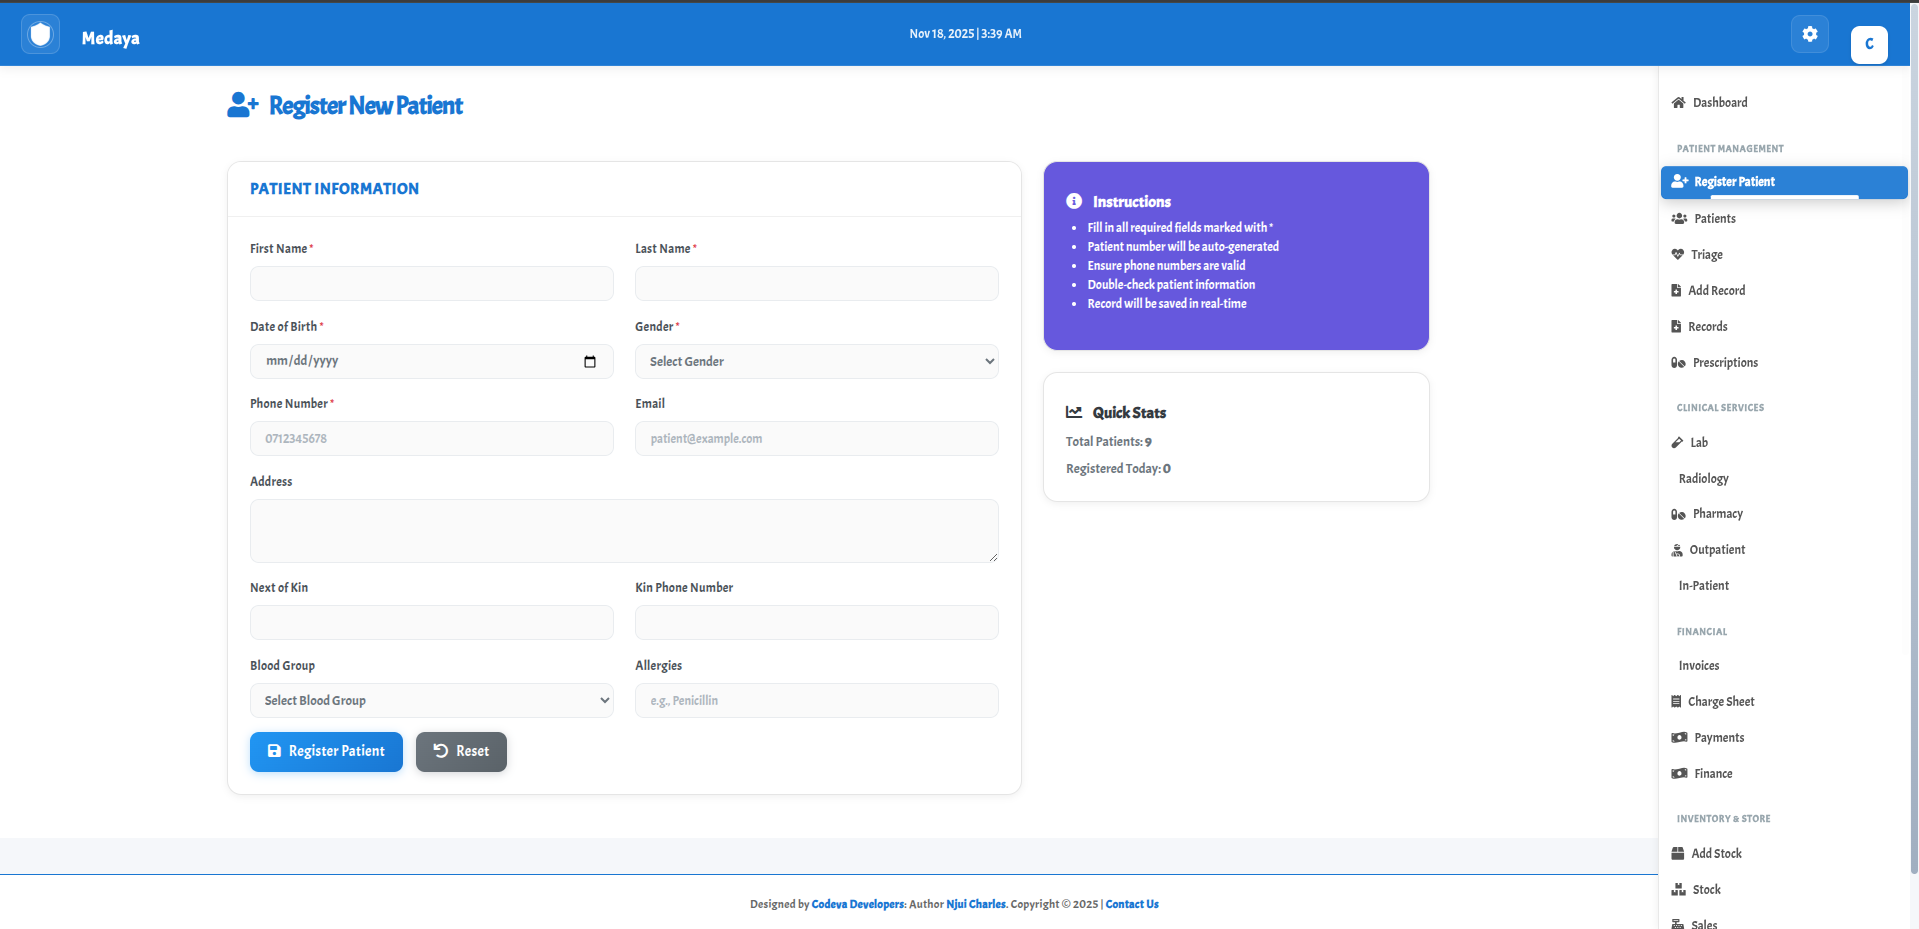Click into the Address text area
The image size is (1919, 929).
pyautogui.click(x=623, y=531)
